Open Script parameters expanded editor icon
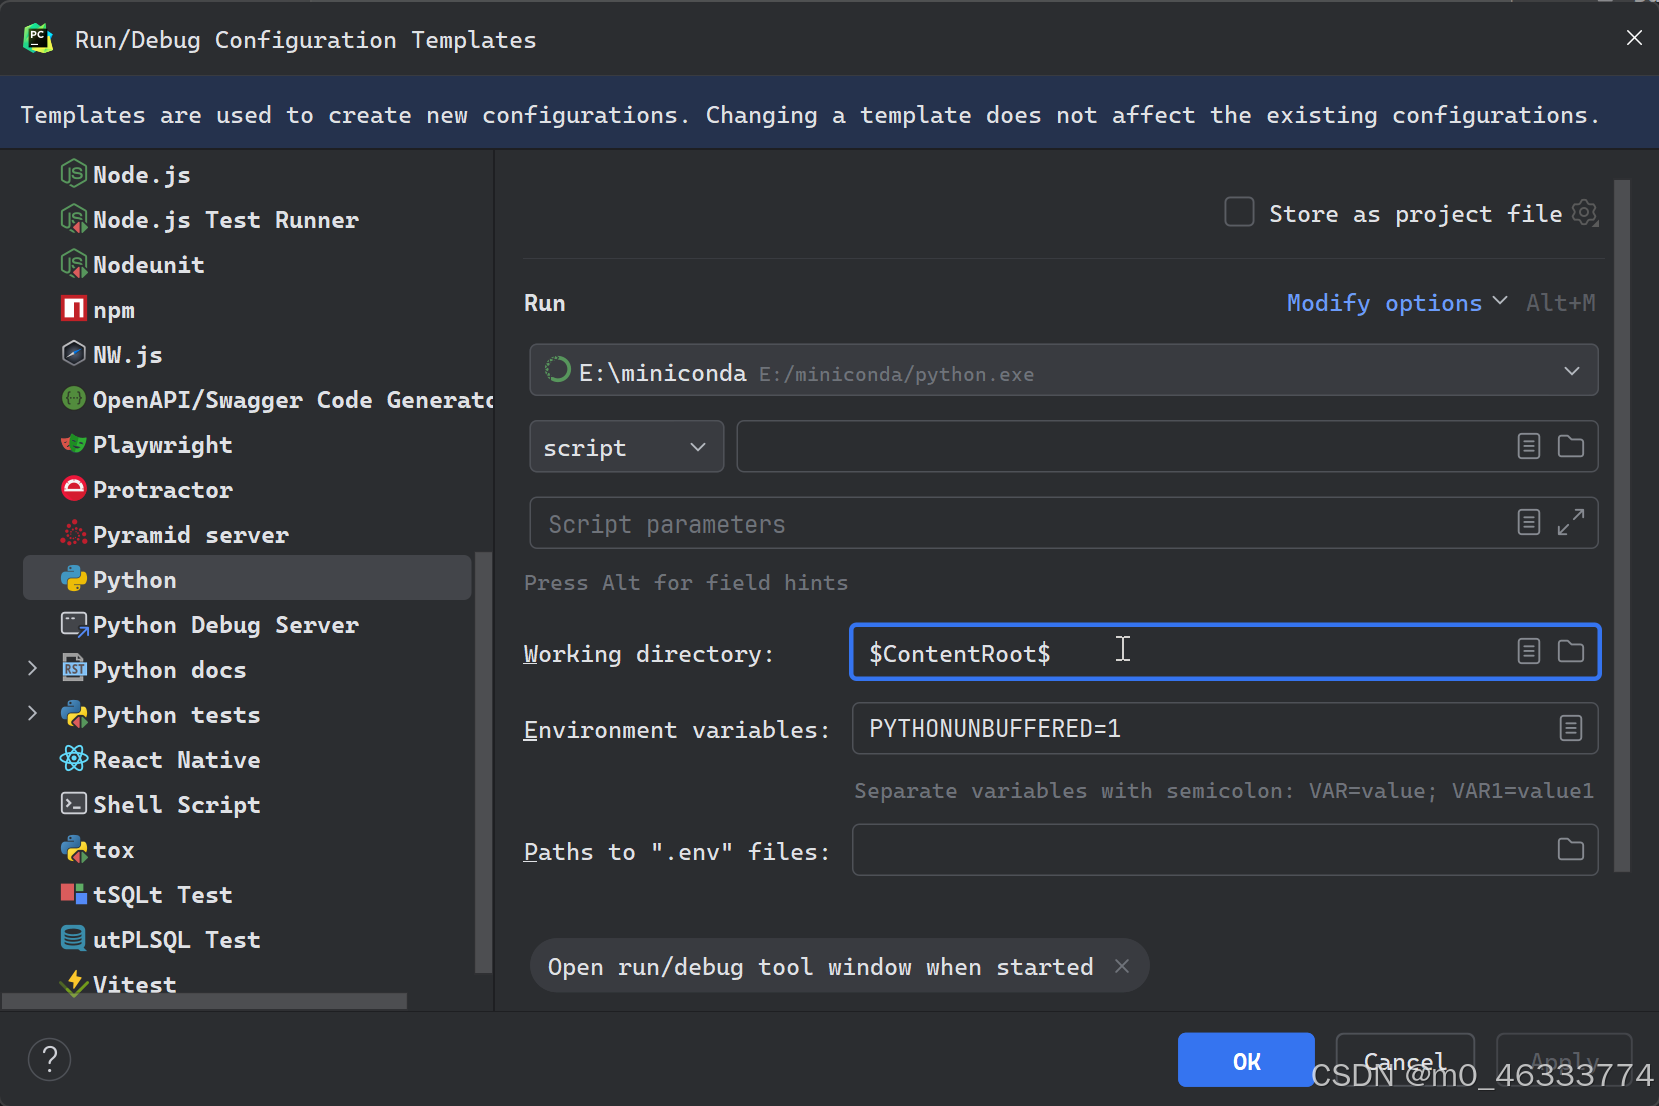Viewport: 1659px width, 1106px height. tap(1572, 522)
